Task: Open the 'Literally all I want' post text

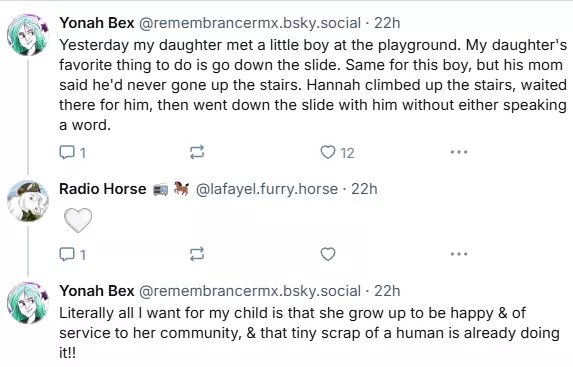Action: pyautogui.click(x=309, y=333)
